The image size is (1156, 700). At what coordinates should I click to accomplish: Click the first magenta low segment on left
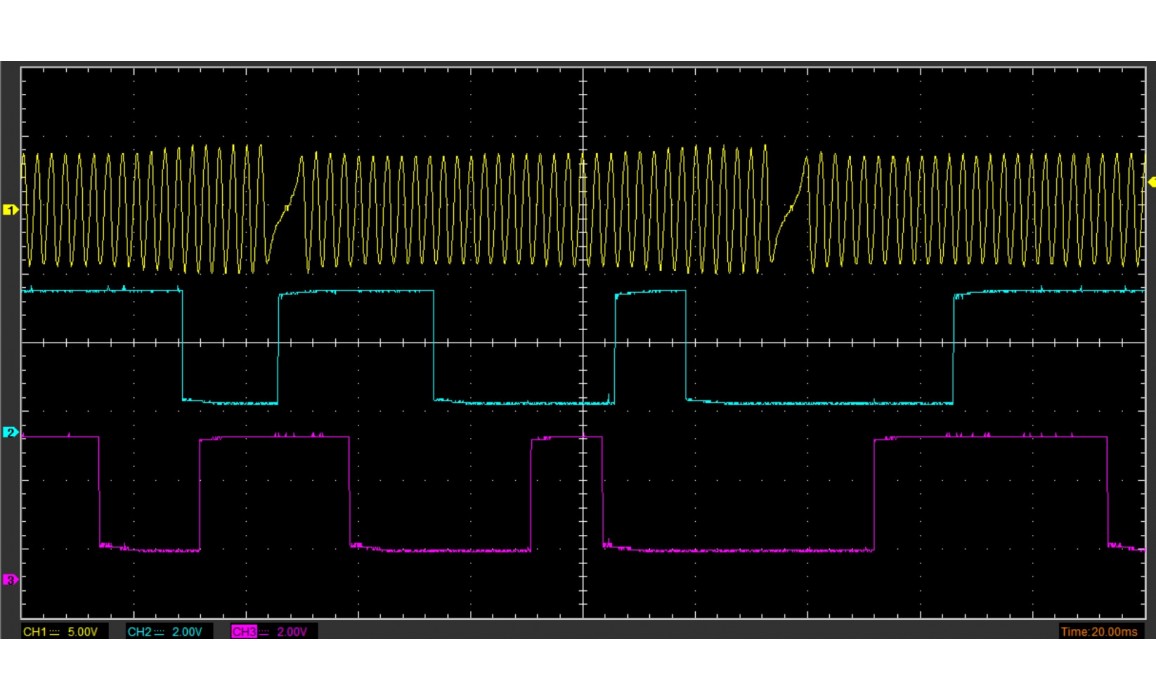150,550
